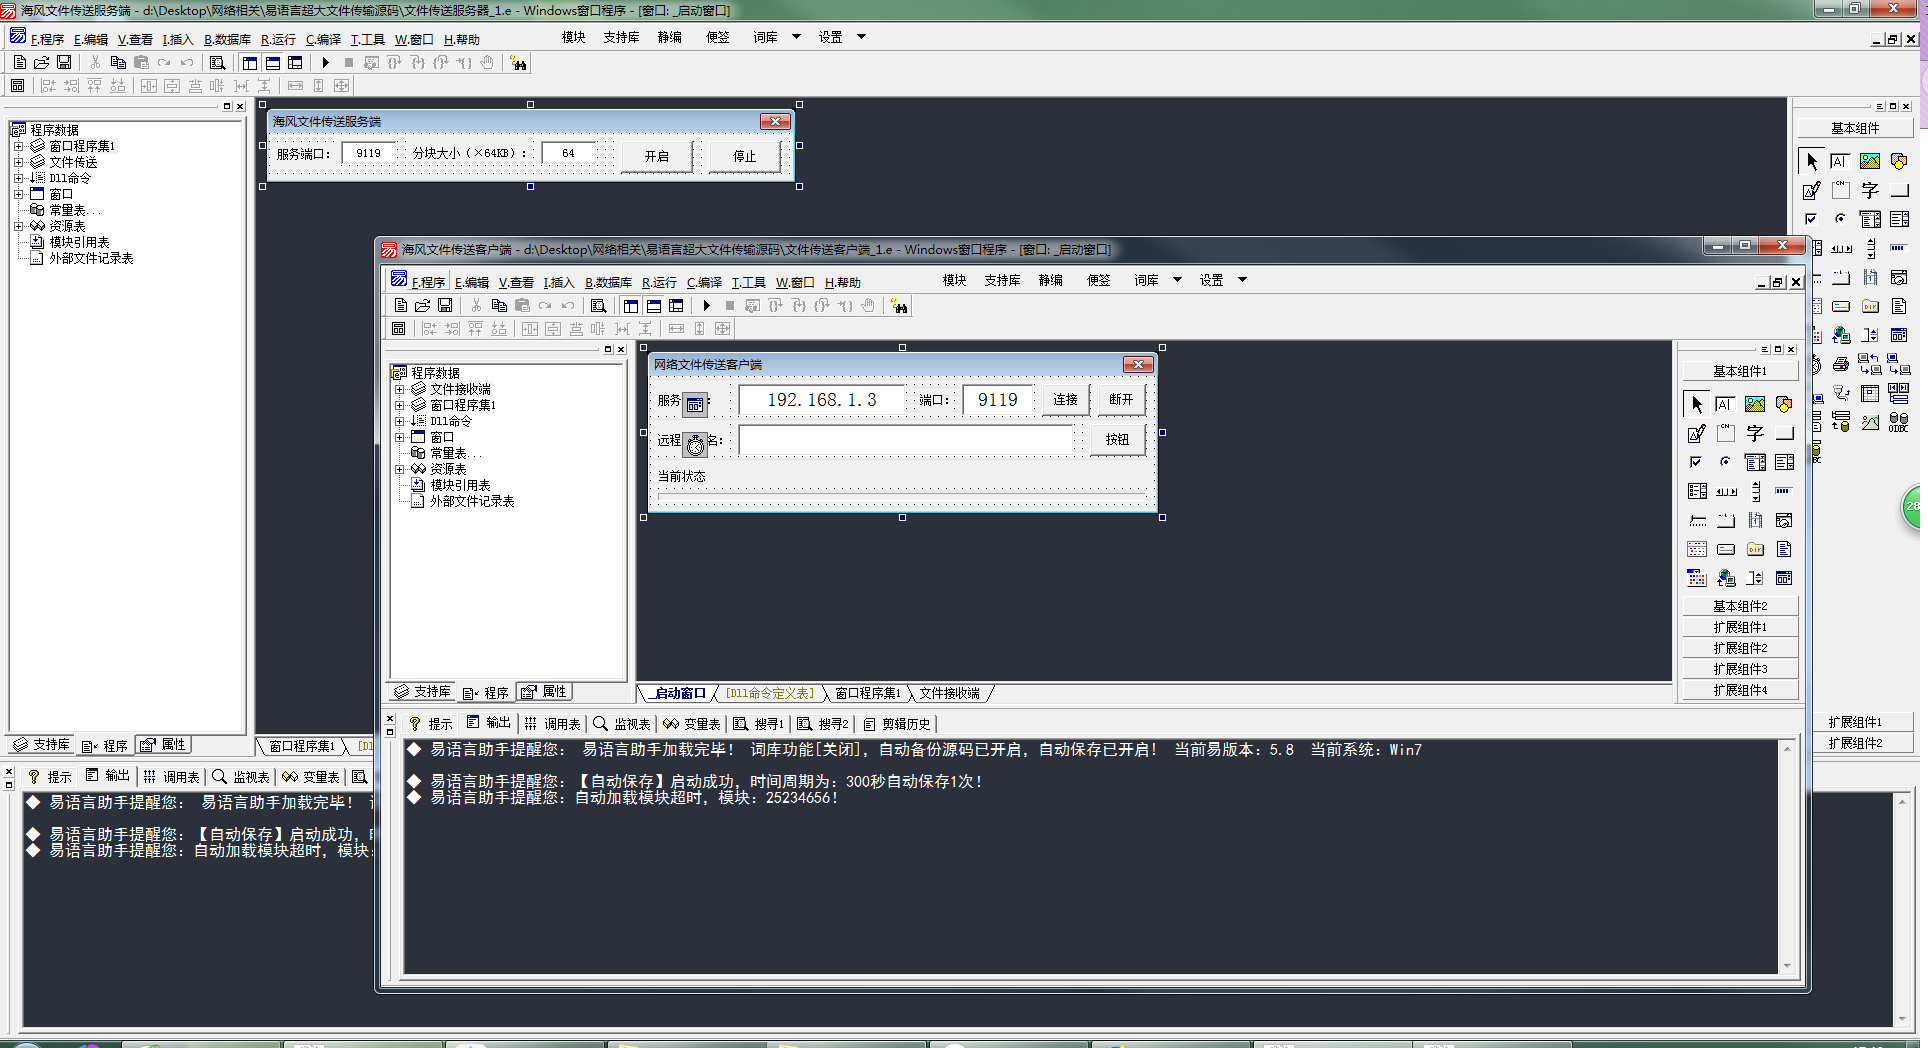Click the Run (play) icon in the client window toolbar
1928x1048 pixels.
[706, 306]
